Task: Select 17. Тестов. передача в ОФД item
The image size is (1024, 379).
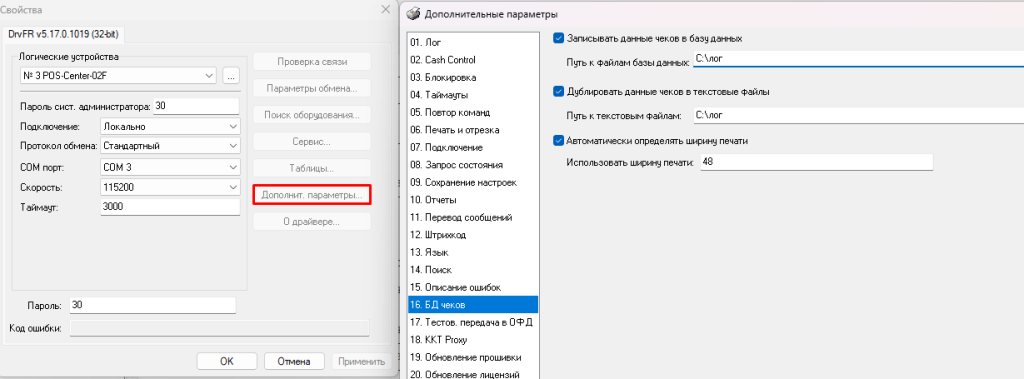Action: coord(472,322)
